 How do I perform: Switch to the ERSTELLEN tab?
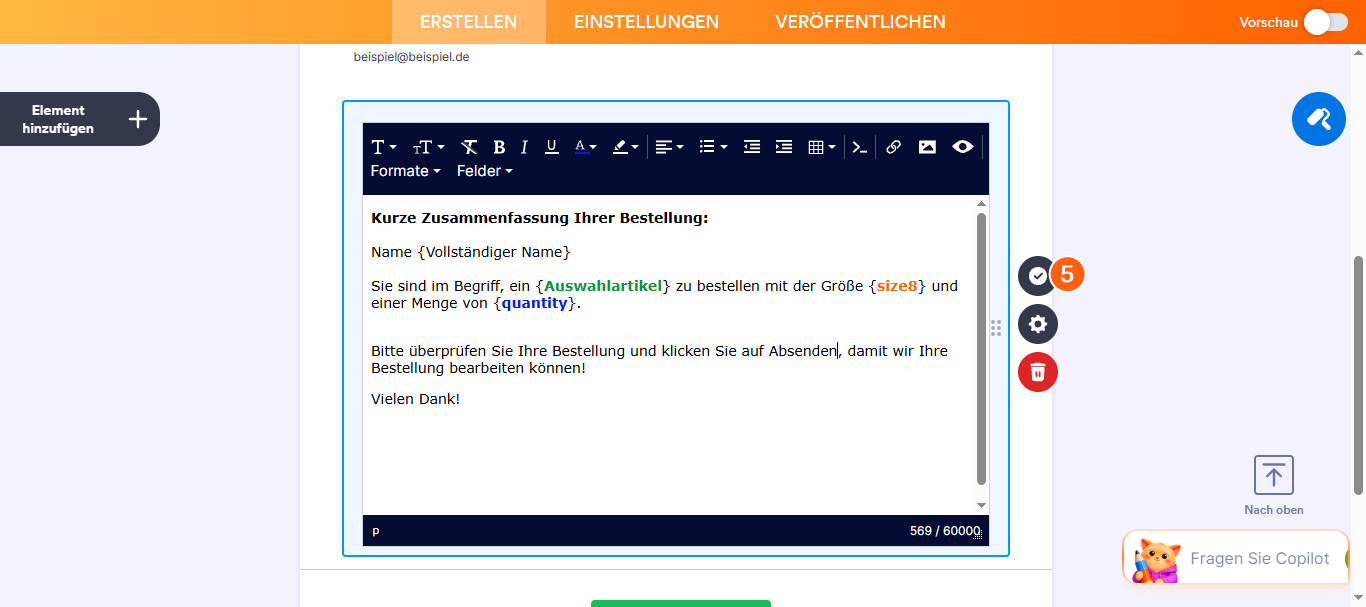click(469, 22)
